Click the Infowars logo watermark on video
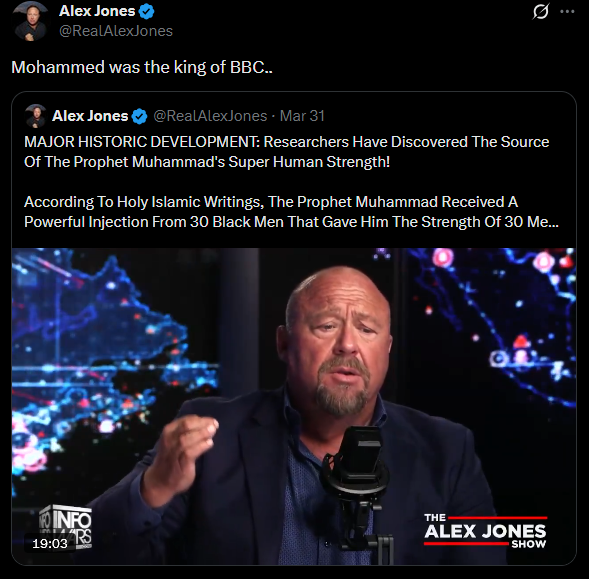Image resolution: width=589 pixels, height=579 pixels. pos(66,526)
